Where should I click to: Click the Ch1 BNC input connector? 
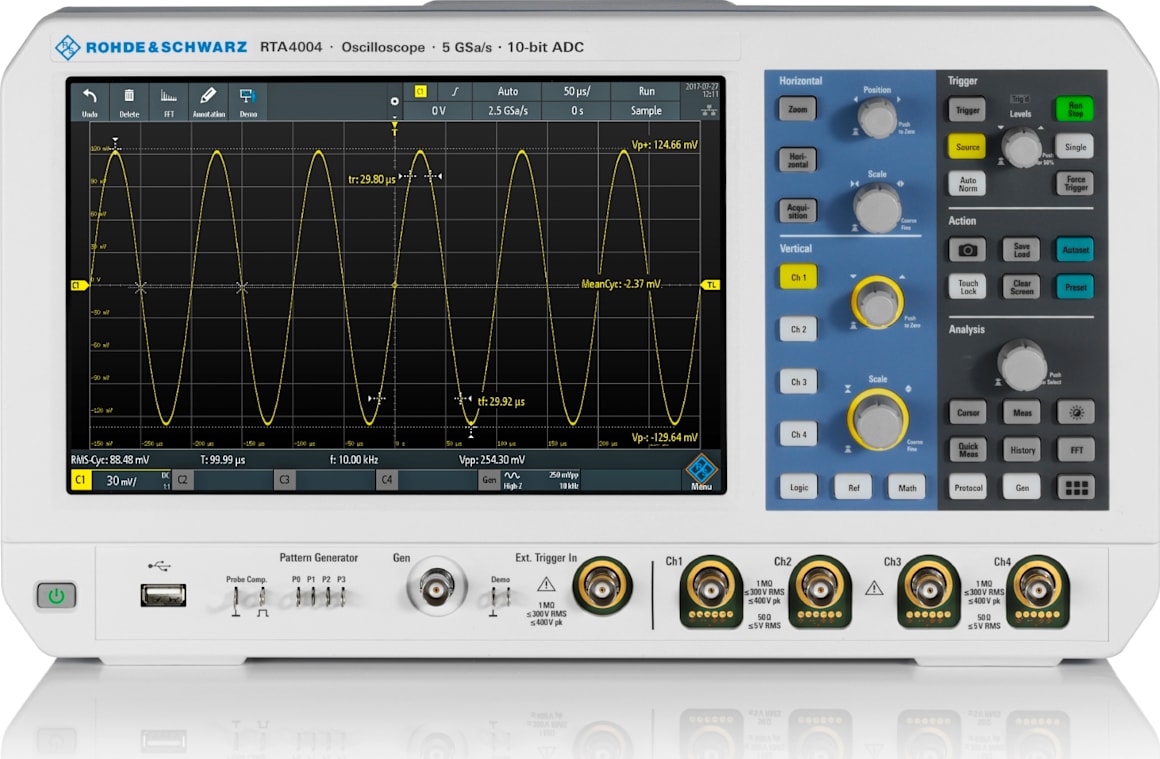[710, 590]
